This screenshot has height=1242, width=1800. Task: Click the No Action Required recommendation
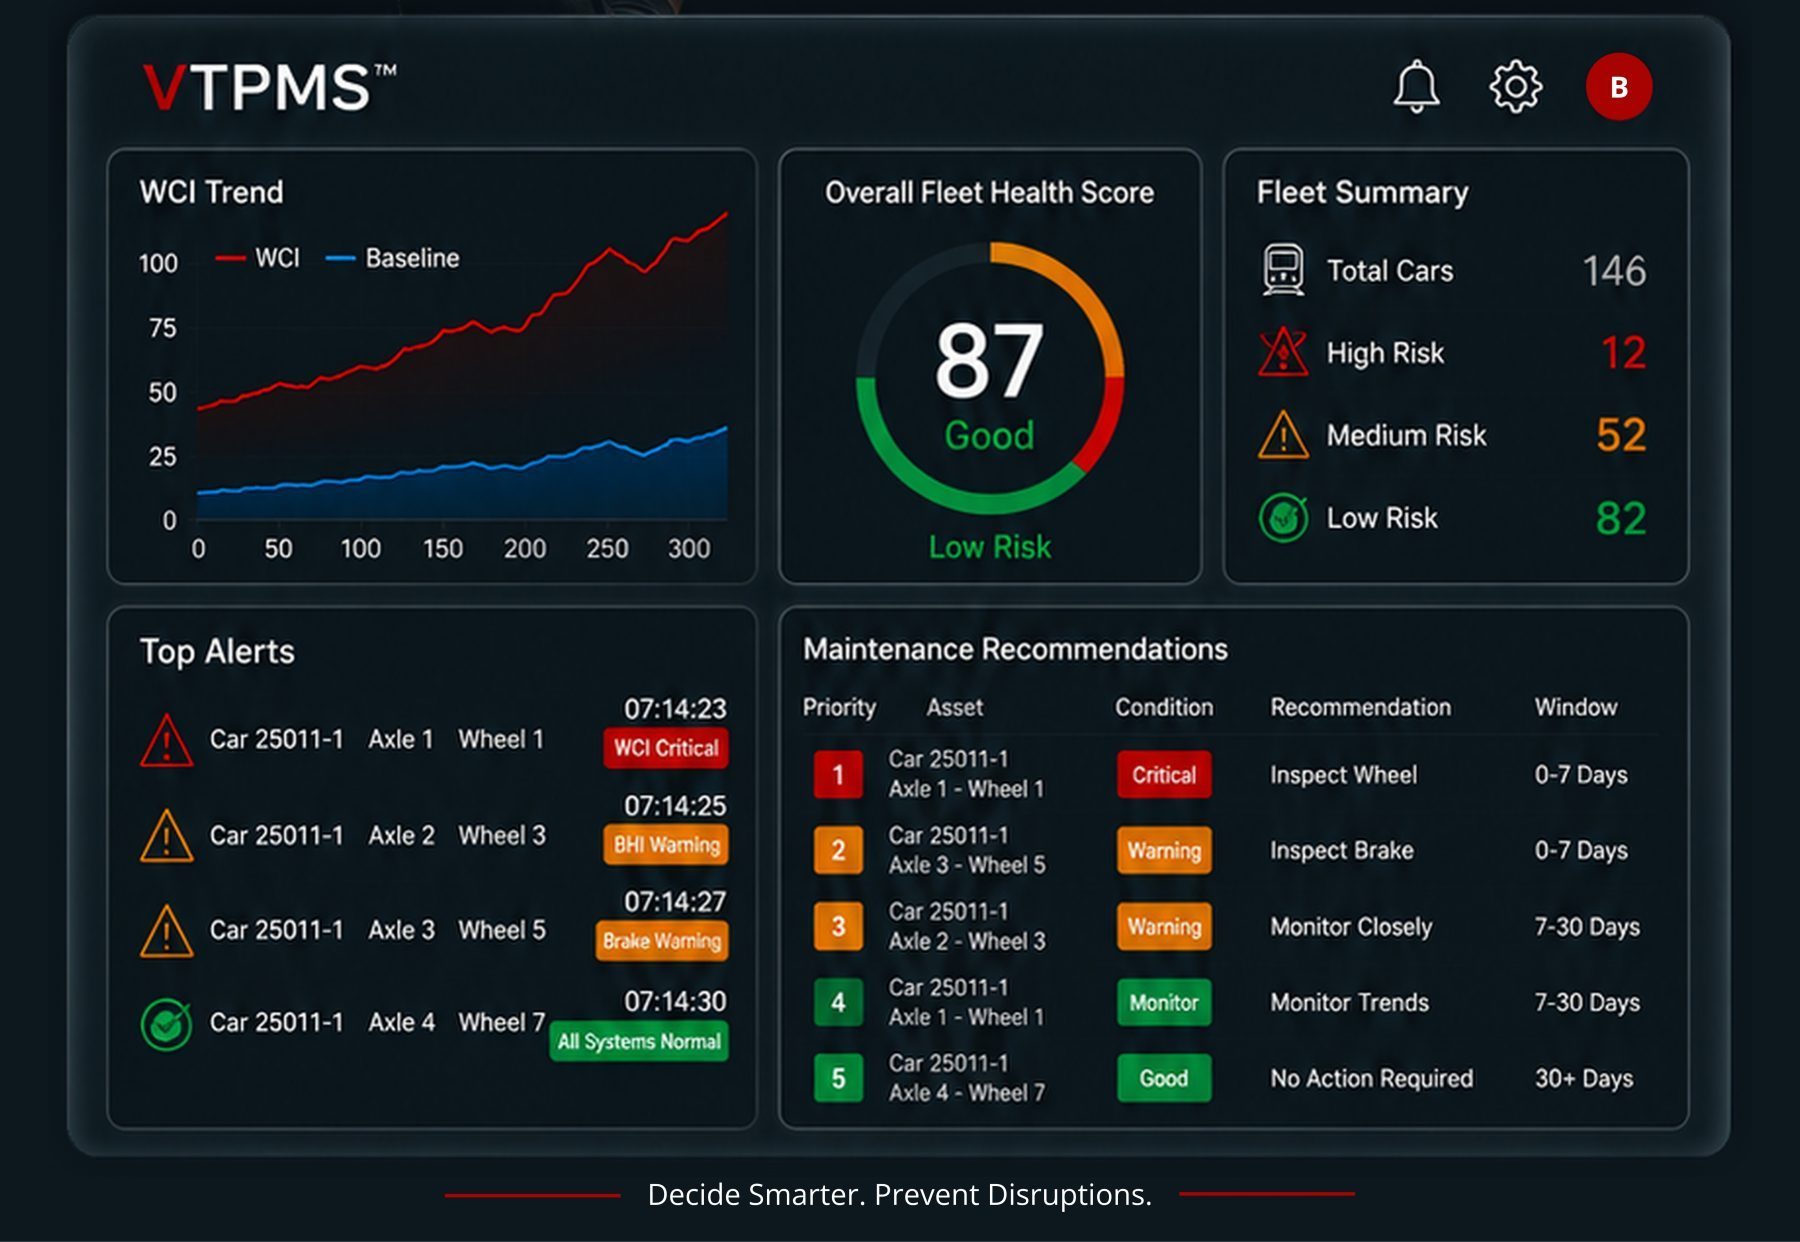(x=1372, y=1078)
